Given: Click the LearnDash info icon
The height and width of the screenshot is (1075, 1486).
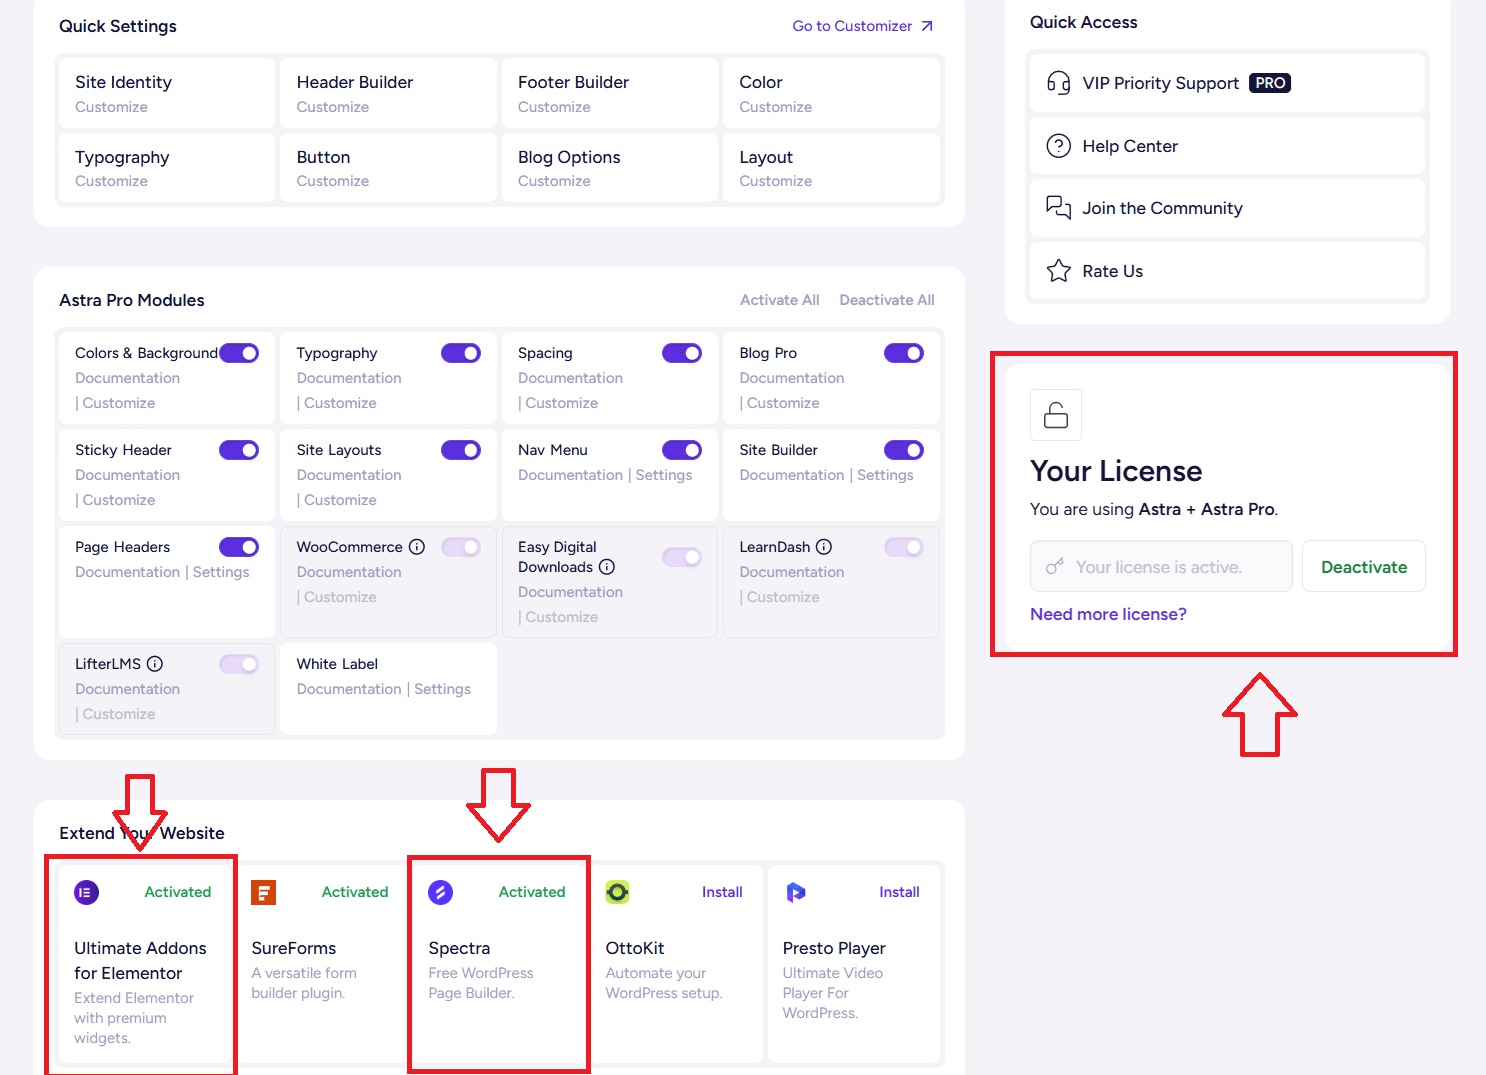Looking at the screenshot, I should tap(824, 547).
